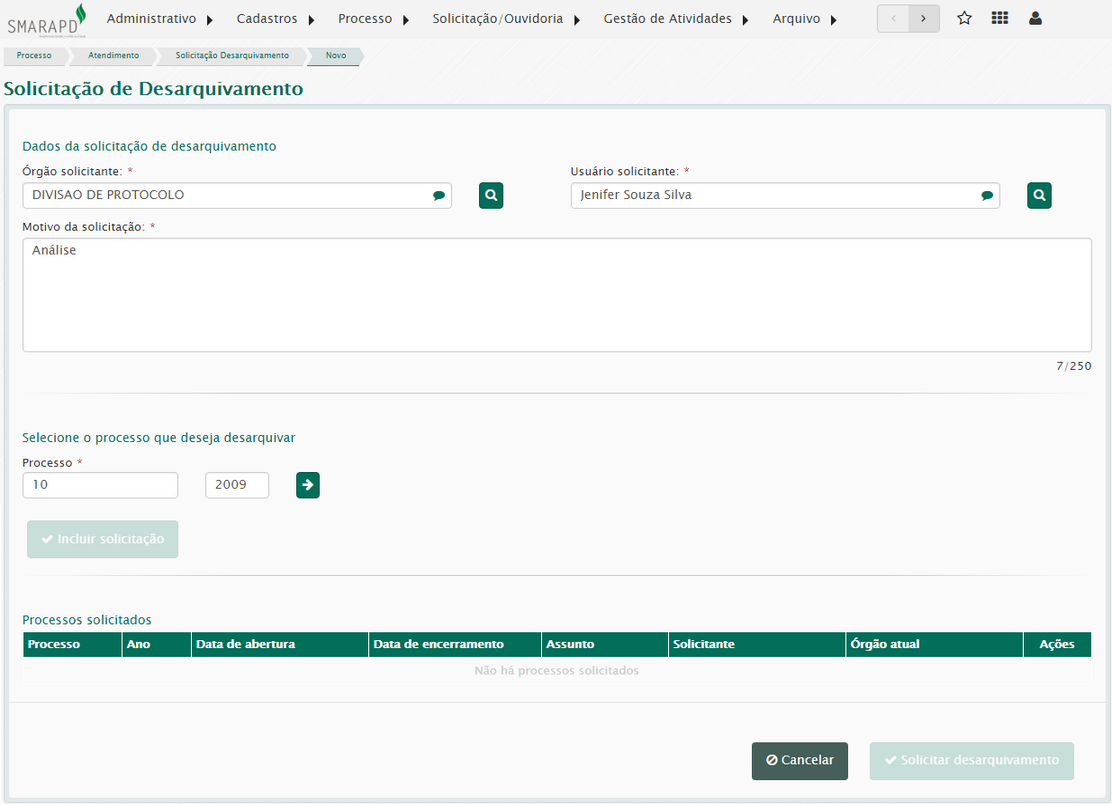Viewport: 1112px width, 804px height.
Task: Click into the Motivo da solicitação text area
Action: click(x=556, y=295)
